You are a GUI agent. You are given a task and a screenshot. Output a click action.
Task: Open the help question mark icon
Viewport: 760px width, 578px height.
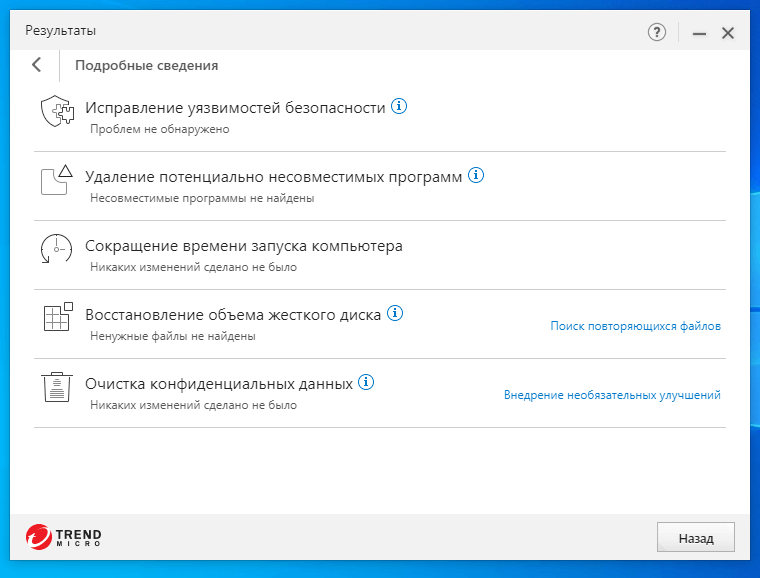657,33
